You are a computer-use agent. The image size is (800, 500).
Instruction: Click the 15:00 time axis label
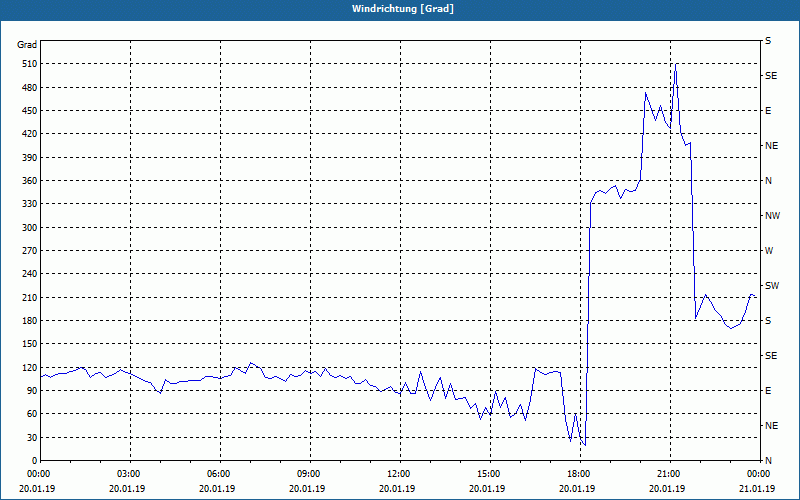click(x=490, y=474)
